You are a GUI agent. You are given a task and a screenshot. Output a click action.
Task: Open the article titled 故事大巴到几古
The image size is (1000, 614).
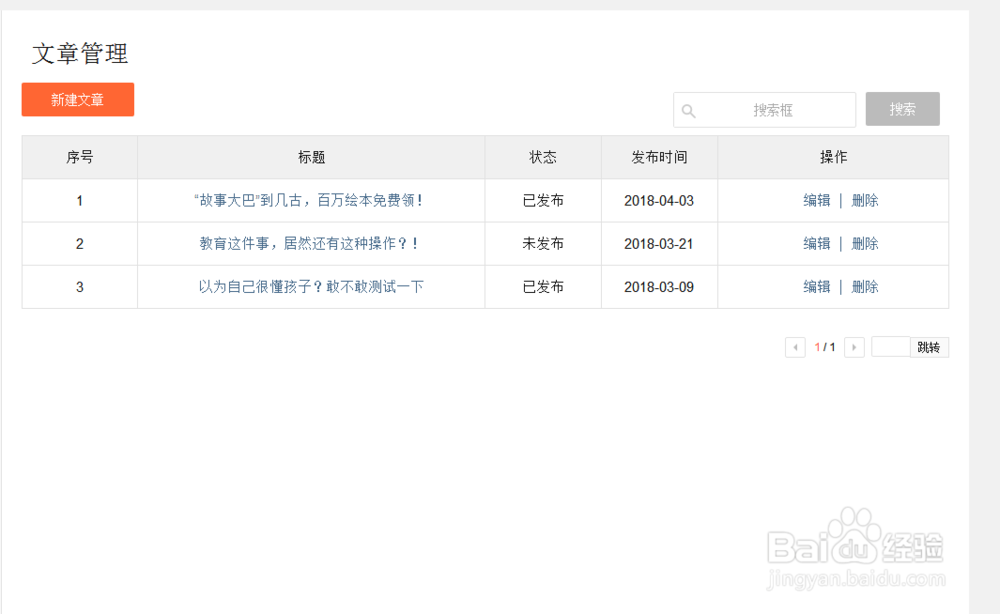311,200
